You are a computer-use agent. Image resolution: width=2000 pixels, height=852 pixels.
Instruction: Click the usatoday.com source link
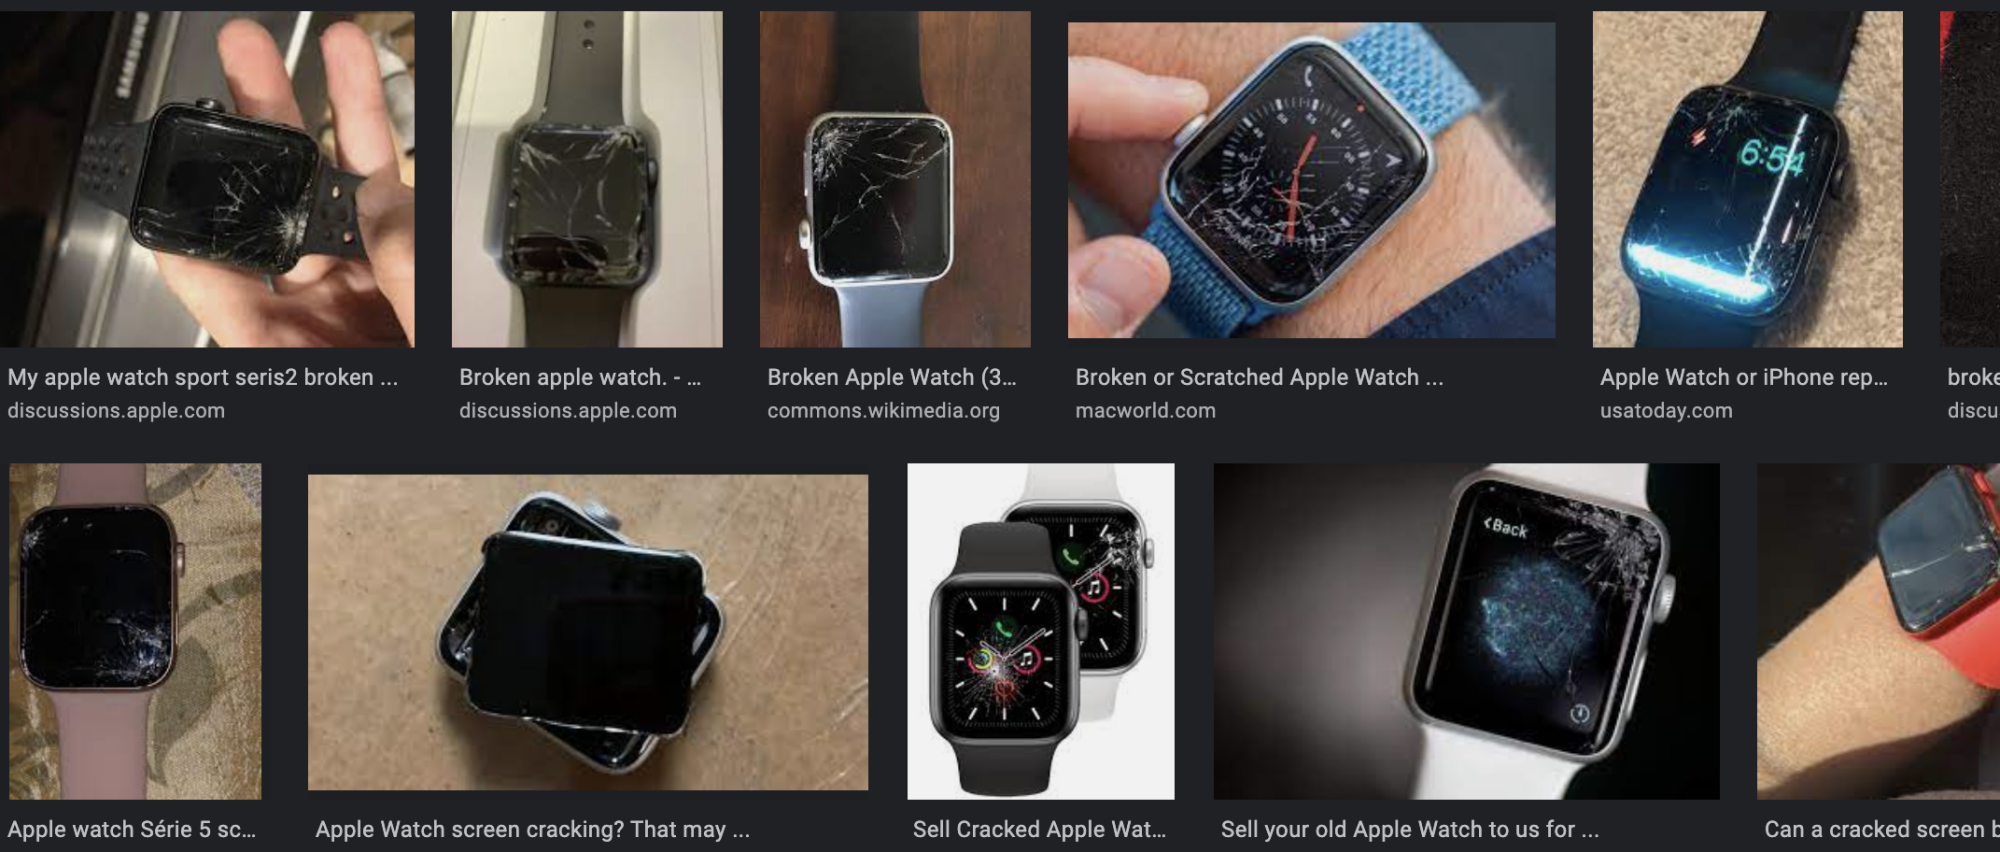tap(1666, 410)
